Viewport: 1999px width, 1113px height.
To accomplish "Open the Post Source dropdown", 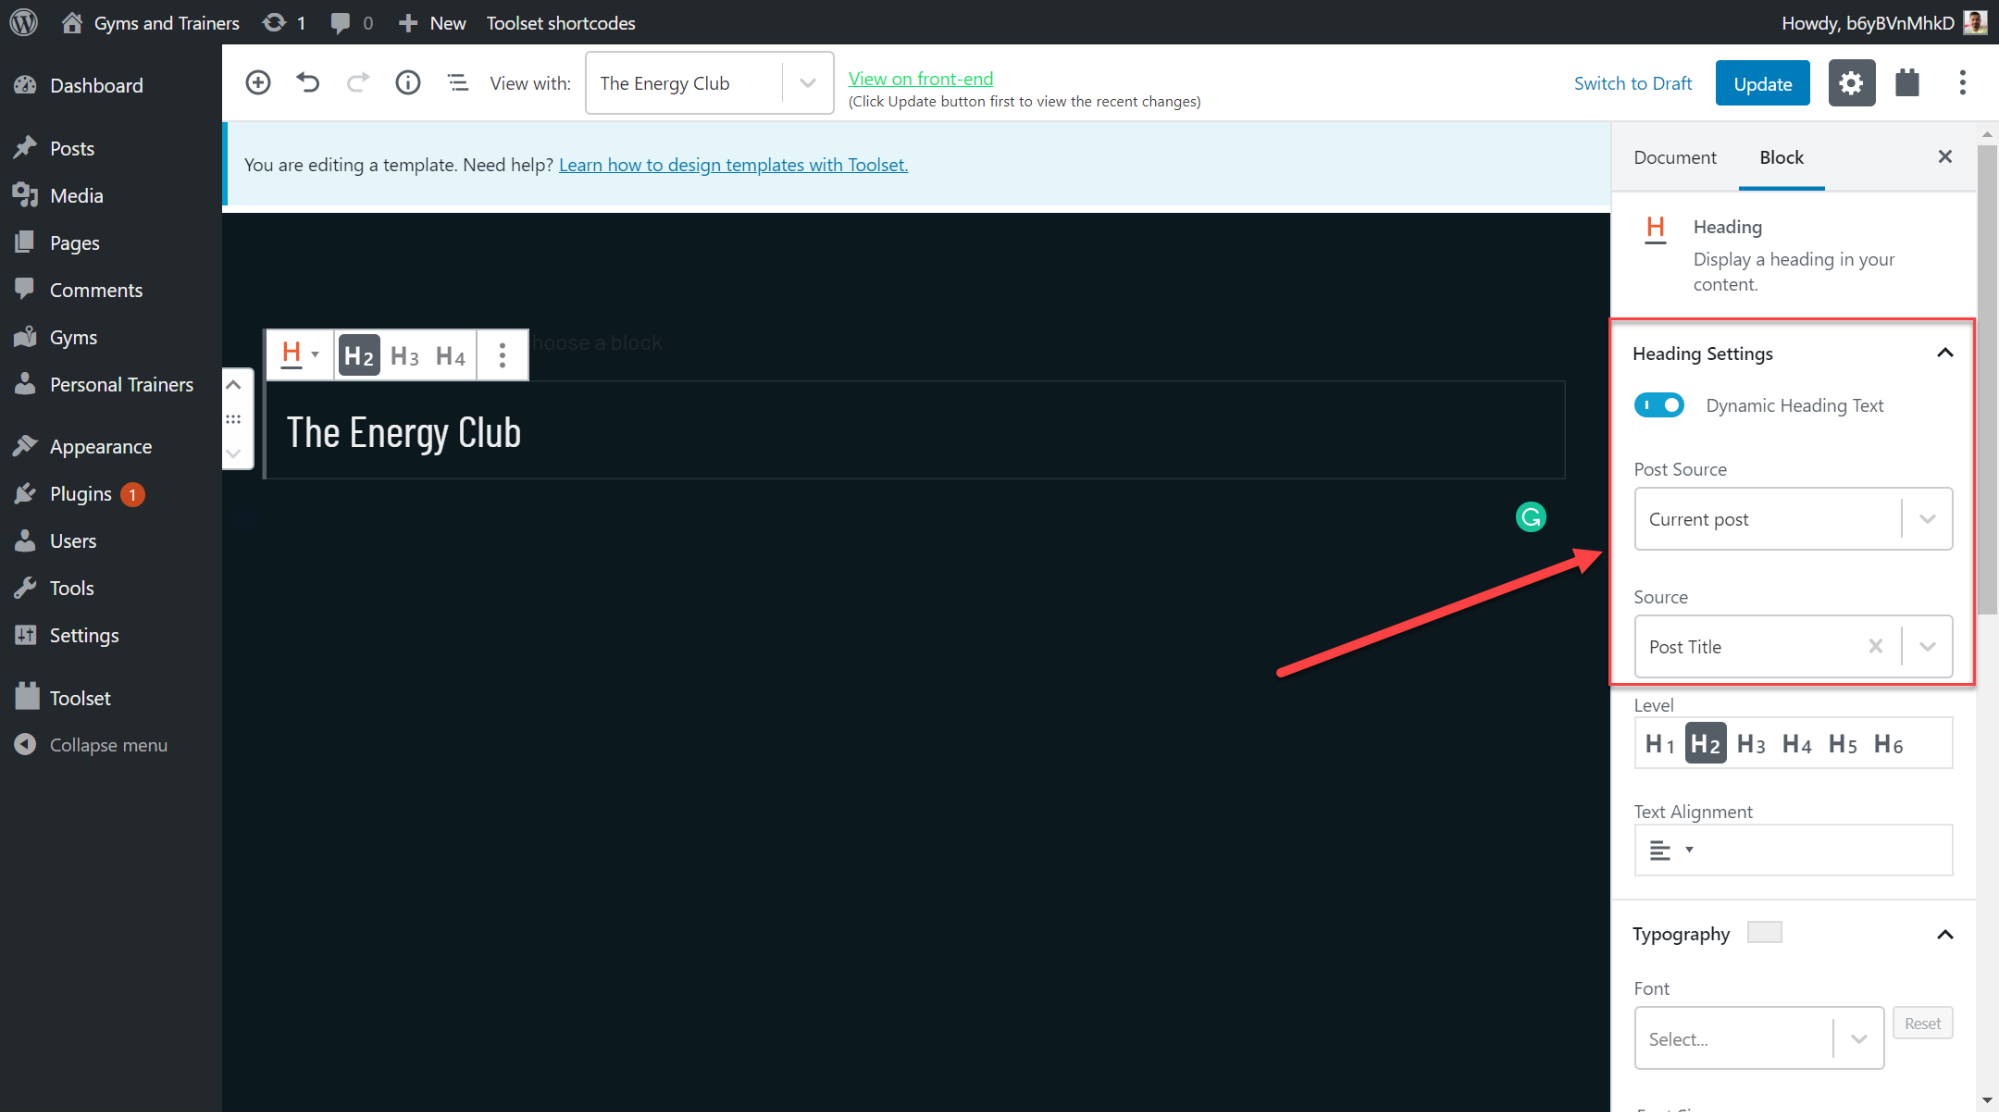I will point(1927,519).
